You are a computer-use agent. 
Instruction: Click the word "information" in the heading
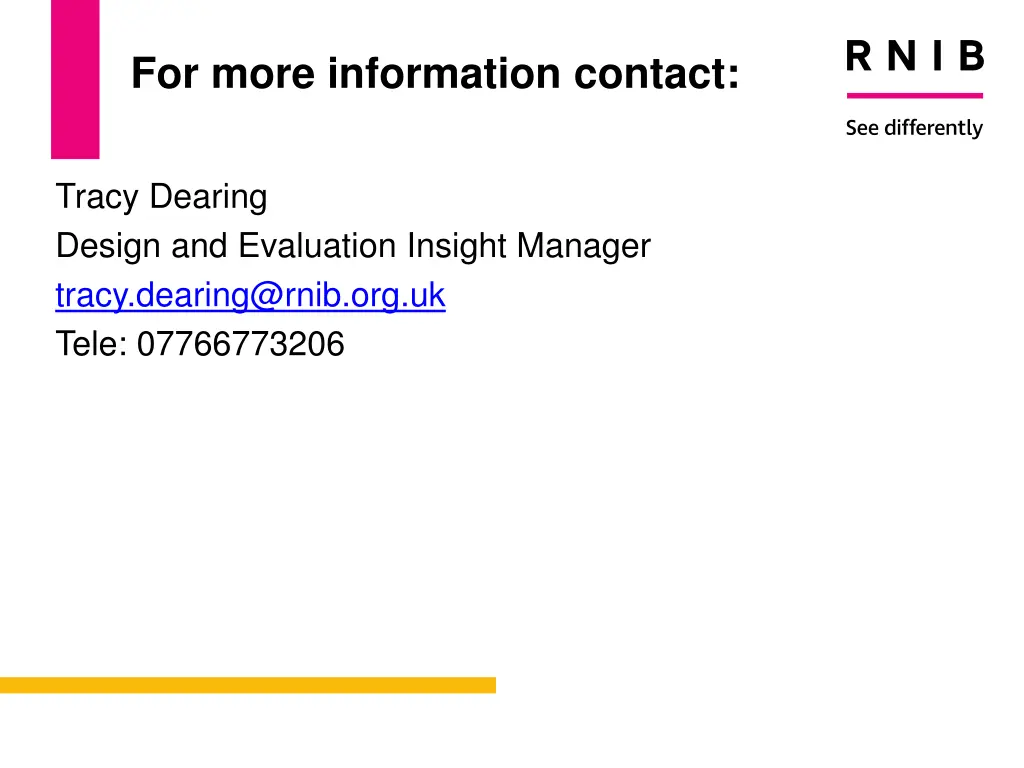click(444, 73)
